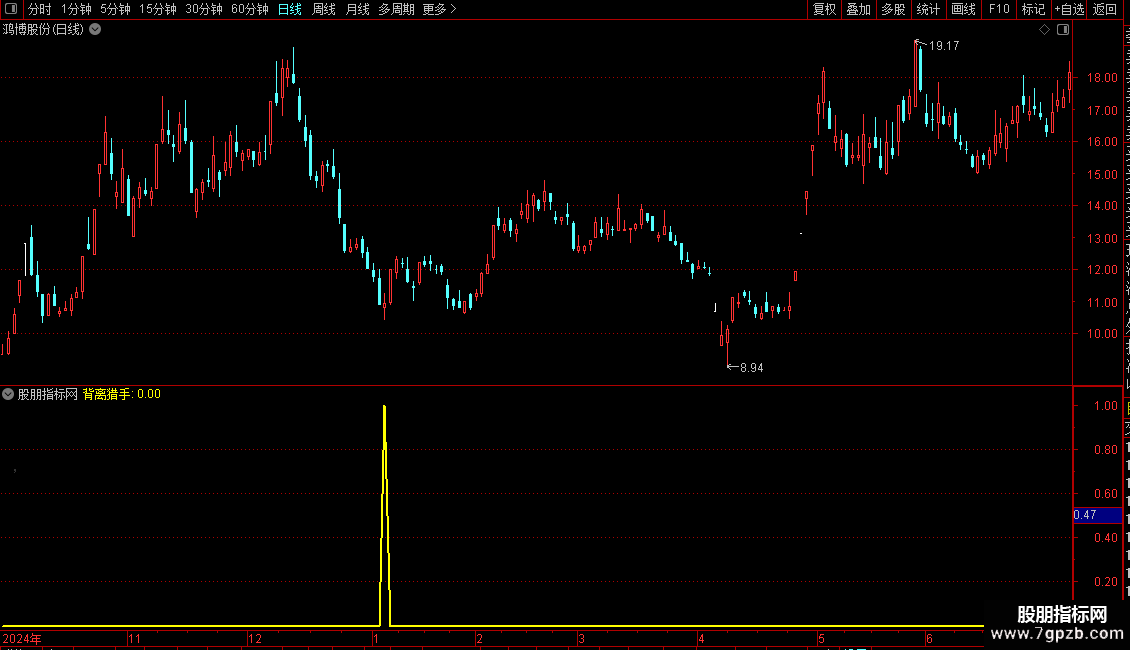Screen dimensions: 1130x650
Task: Click the 叠加 overlay button
Action: (858, 9)
